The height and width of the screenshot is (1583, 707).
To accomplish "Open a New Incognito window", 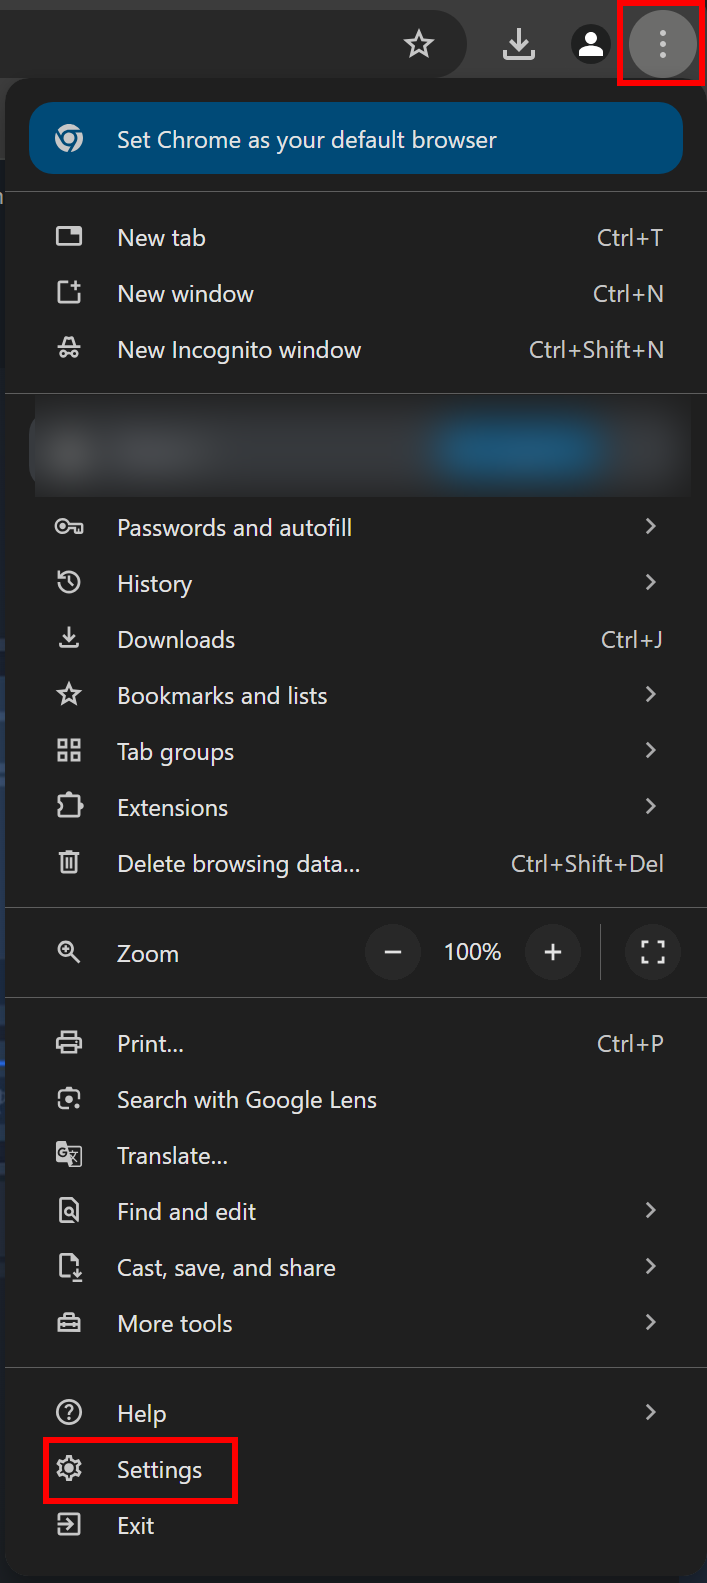I will (239, 350).
